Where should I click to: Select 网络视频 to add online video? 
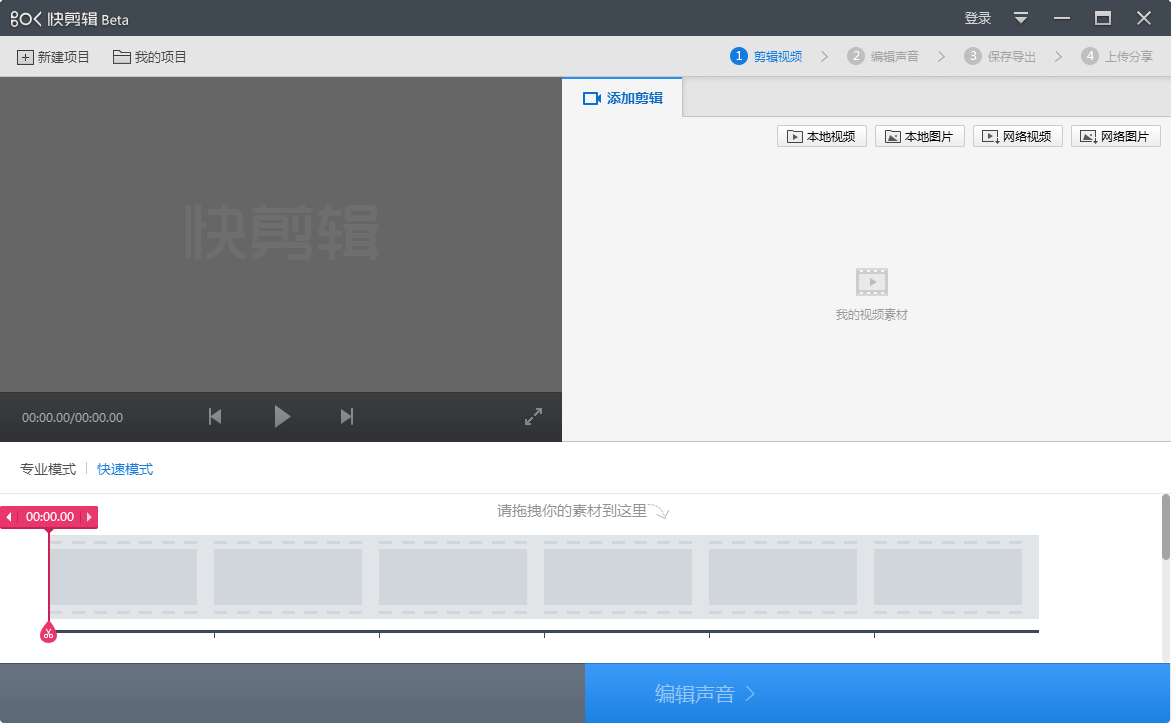[1017, 136]
